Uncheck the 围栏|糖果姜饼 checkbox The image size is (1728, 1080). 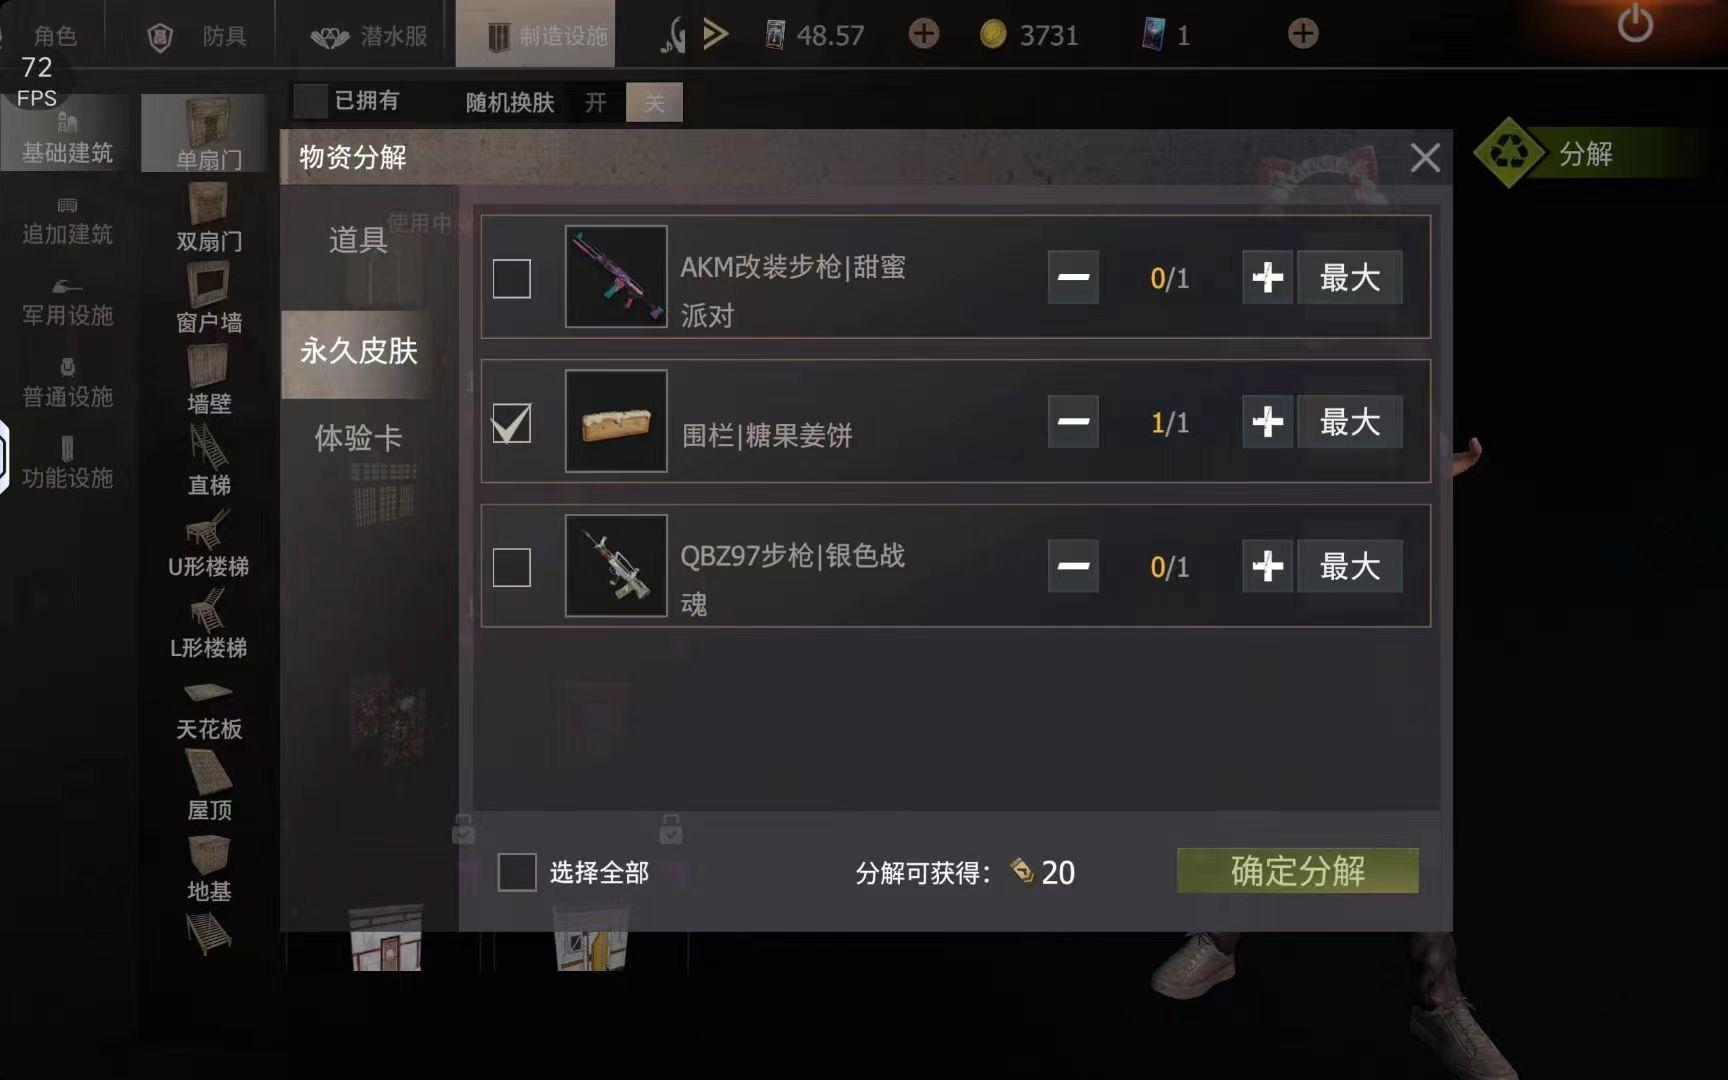click(x=512, y=423)
